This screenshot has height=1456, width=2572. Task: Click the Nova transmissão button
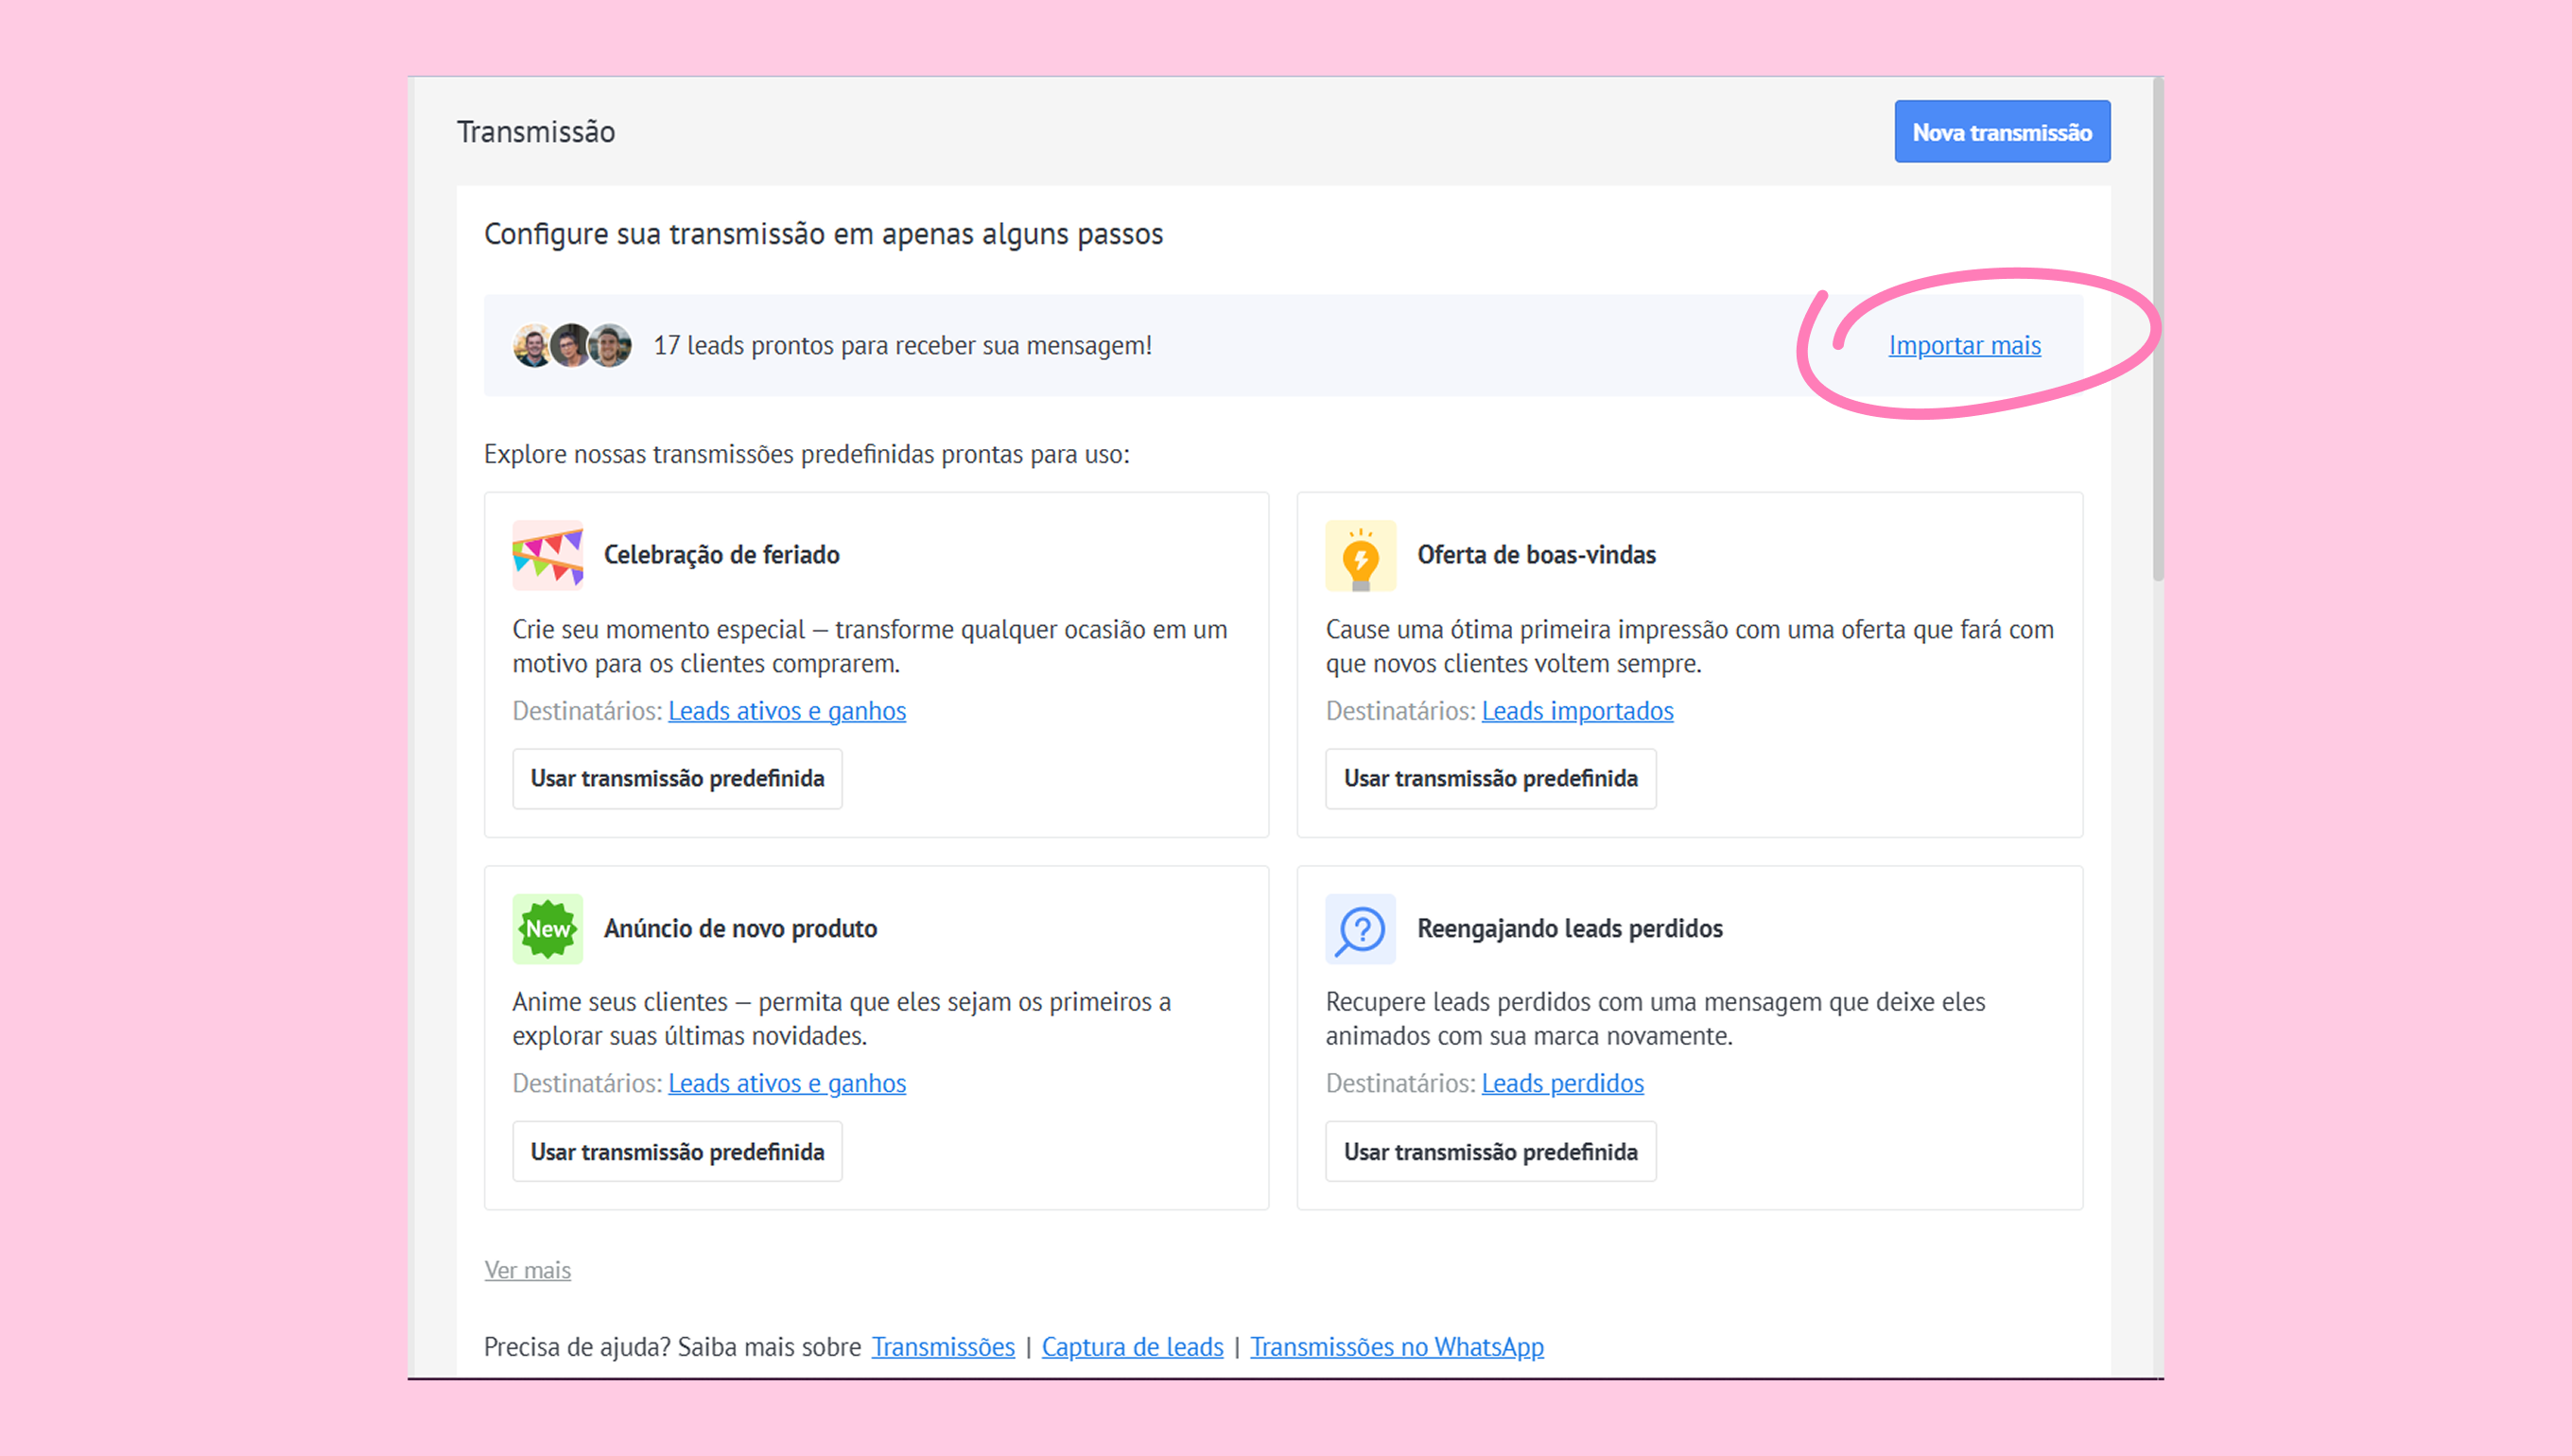click(x=2002, y=132)
